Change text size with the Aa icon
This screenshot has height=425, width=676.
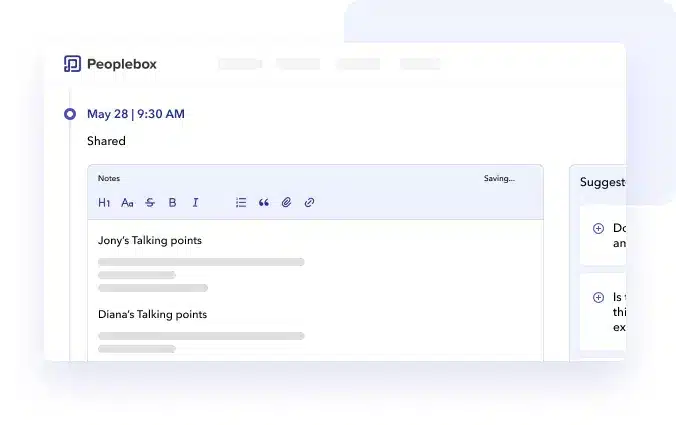tap(127, 203)
